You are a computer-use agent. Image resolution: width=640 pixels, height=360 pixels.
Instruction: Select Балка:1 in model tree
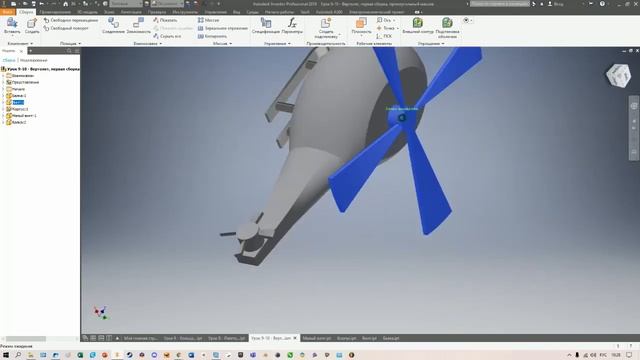pos(19,96)
